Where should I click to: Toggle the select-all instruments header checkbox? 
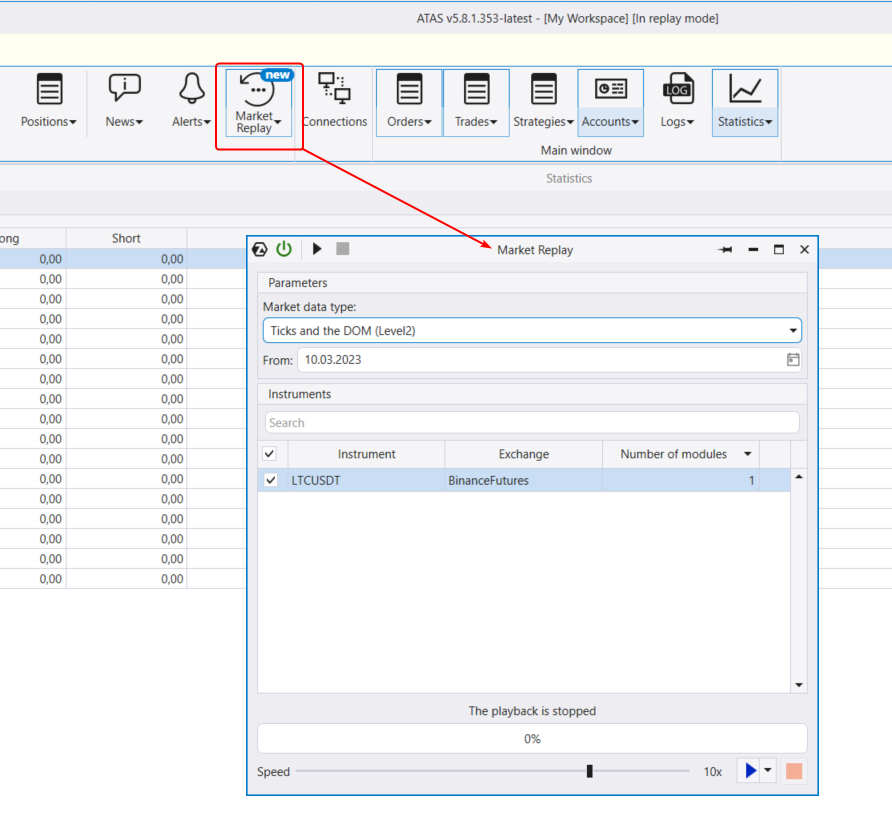tap(270, 454)
